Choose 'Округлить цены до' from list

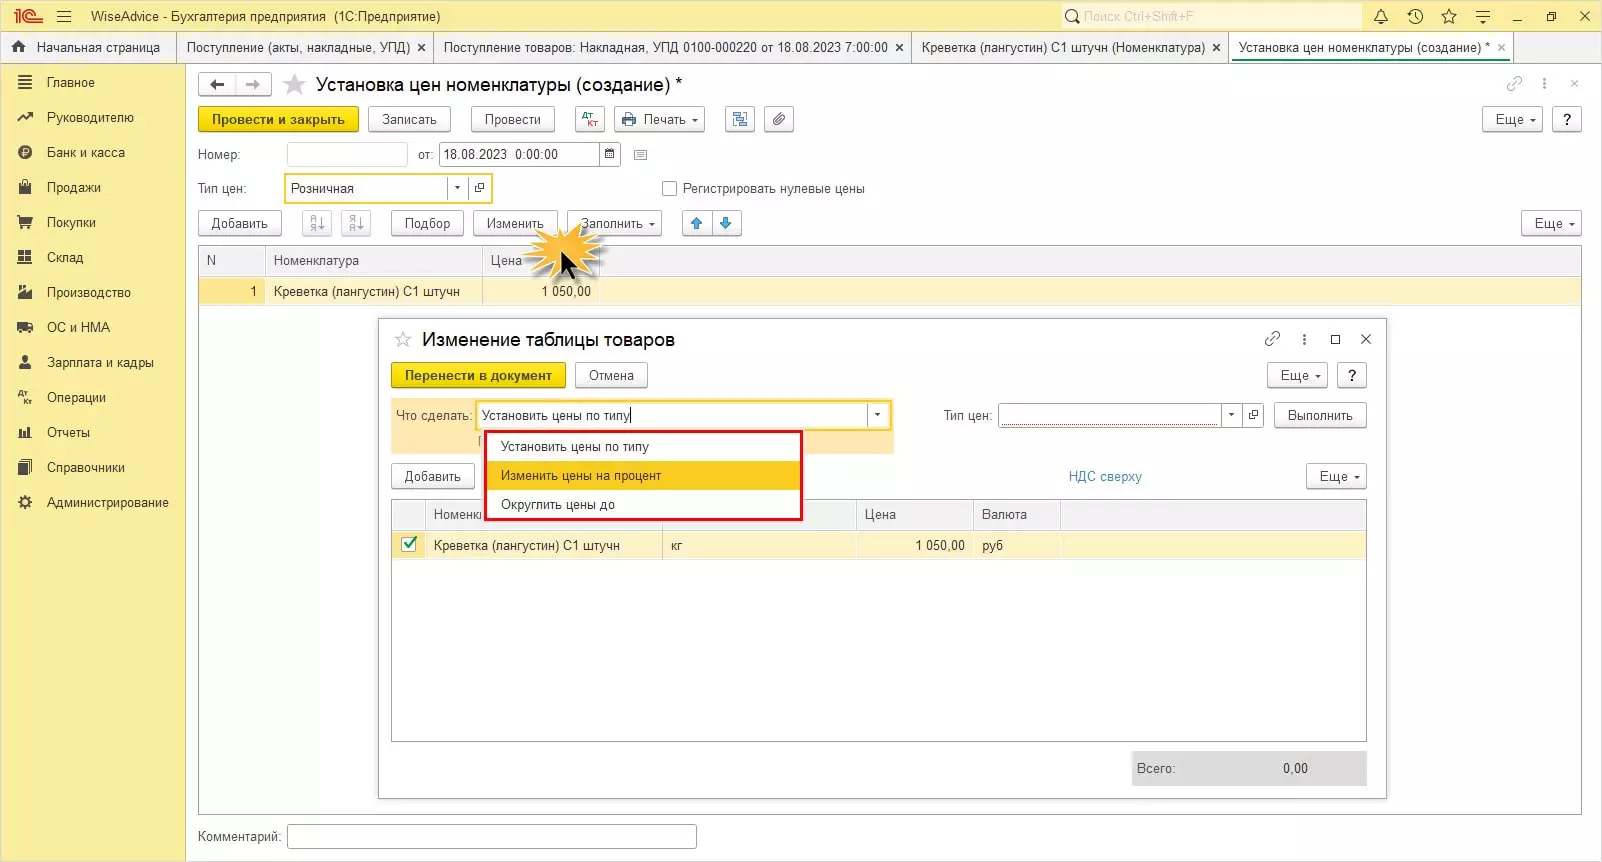[x=558, y=505]
